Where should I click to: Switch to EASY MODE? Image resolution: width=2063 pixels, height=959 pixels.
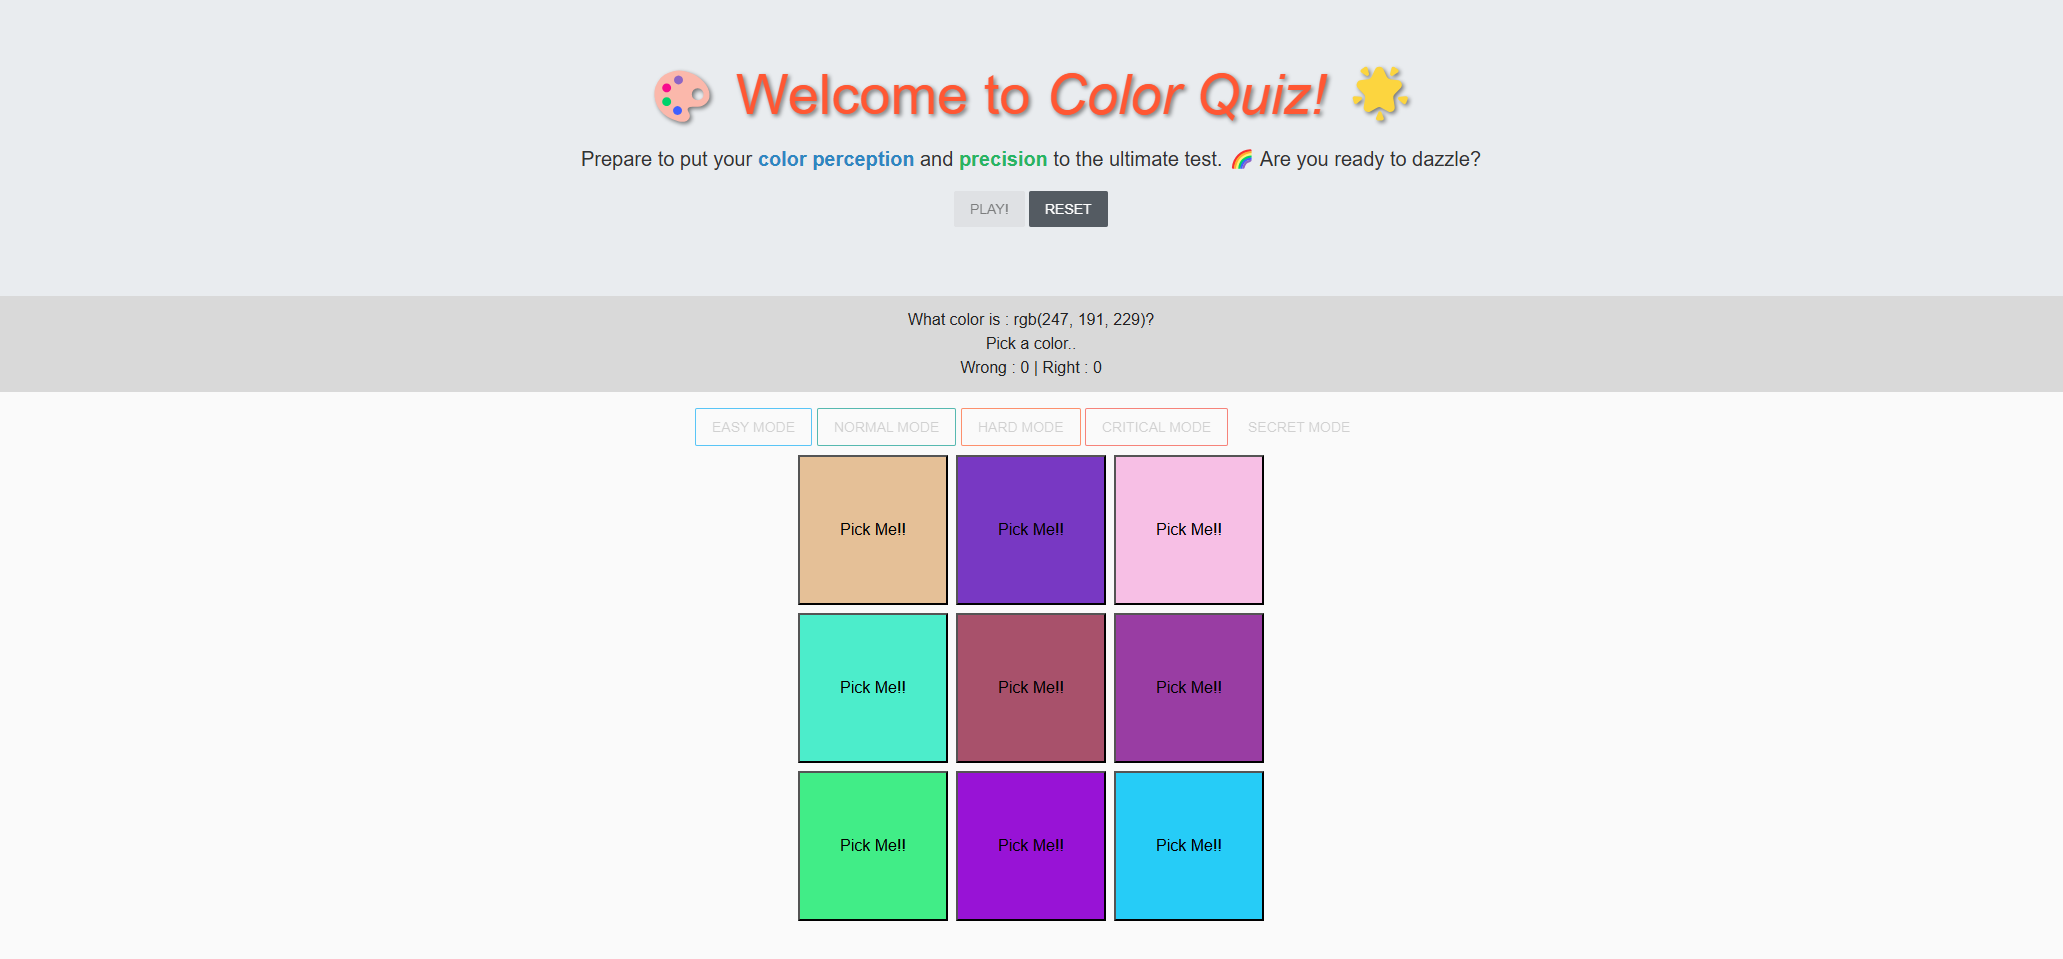pyautogui.click(x=753, y=427)
